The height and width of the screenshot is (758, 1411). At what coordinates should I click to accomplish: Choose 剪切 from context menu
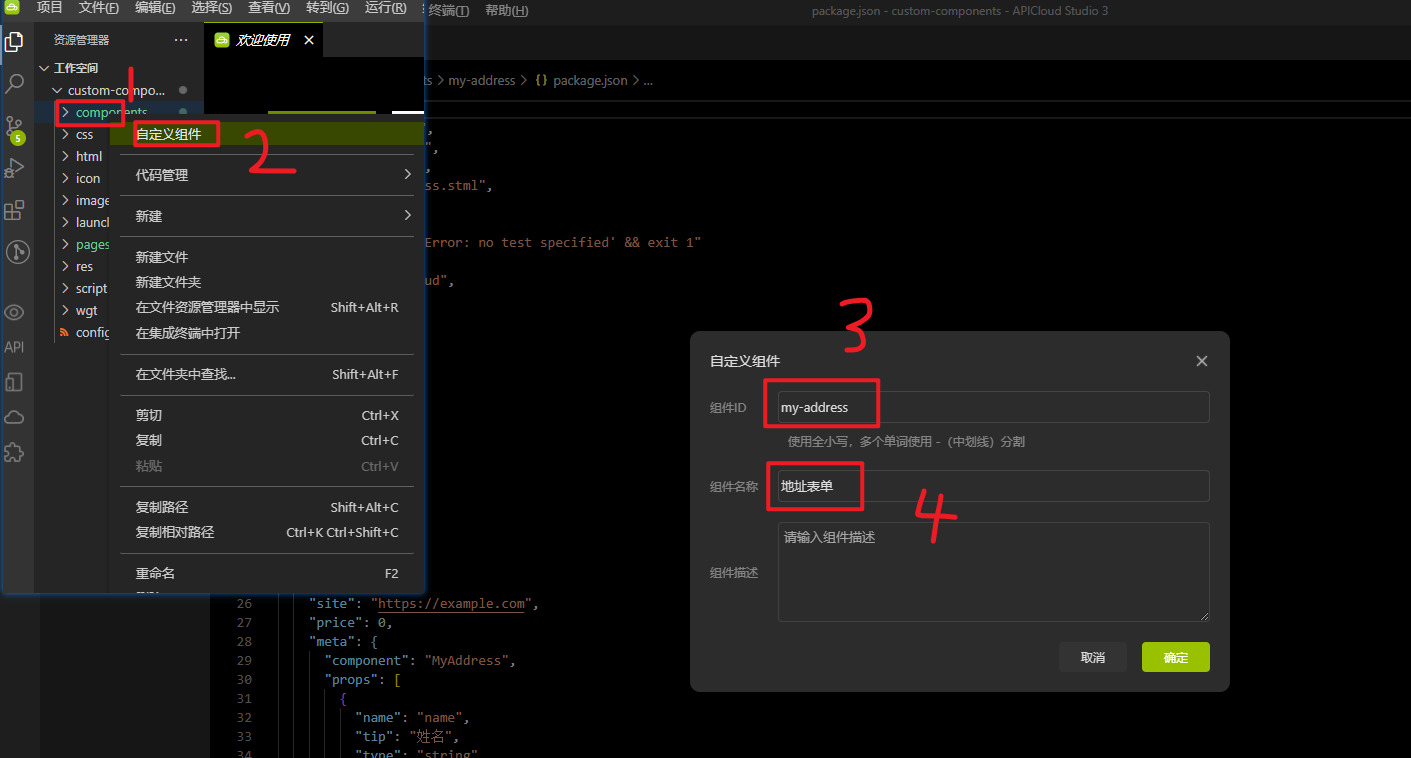coord(267,415)
